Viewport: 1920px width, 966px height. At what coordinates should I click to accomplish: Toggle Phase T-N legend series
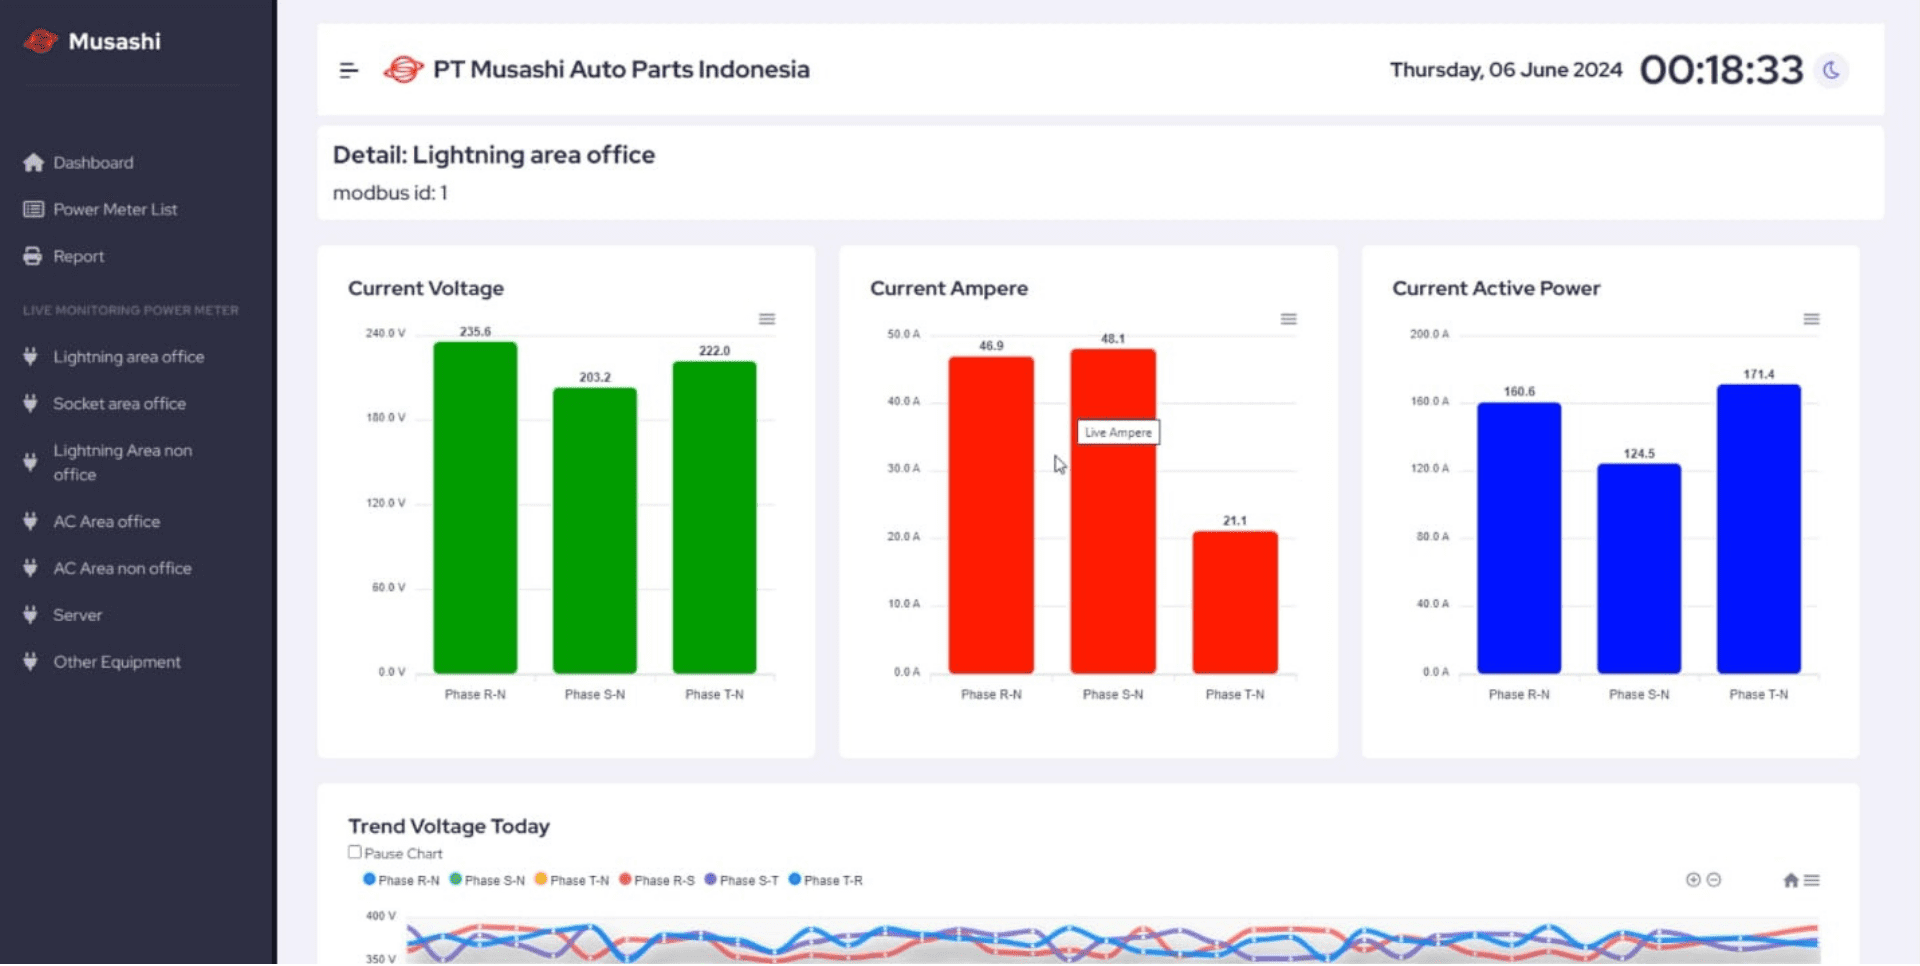coord(572,881)
